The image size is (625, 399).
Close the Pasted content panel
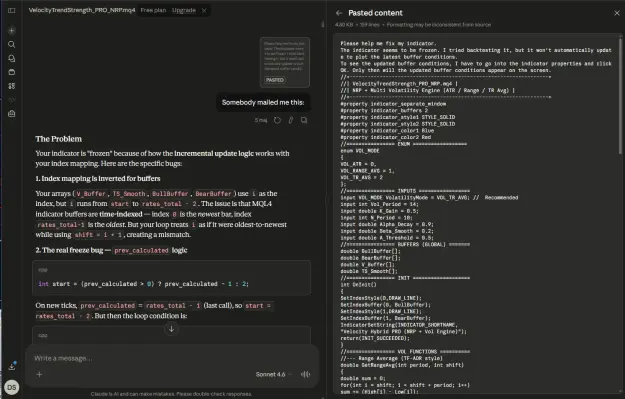click(x=617, y=13)
